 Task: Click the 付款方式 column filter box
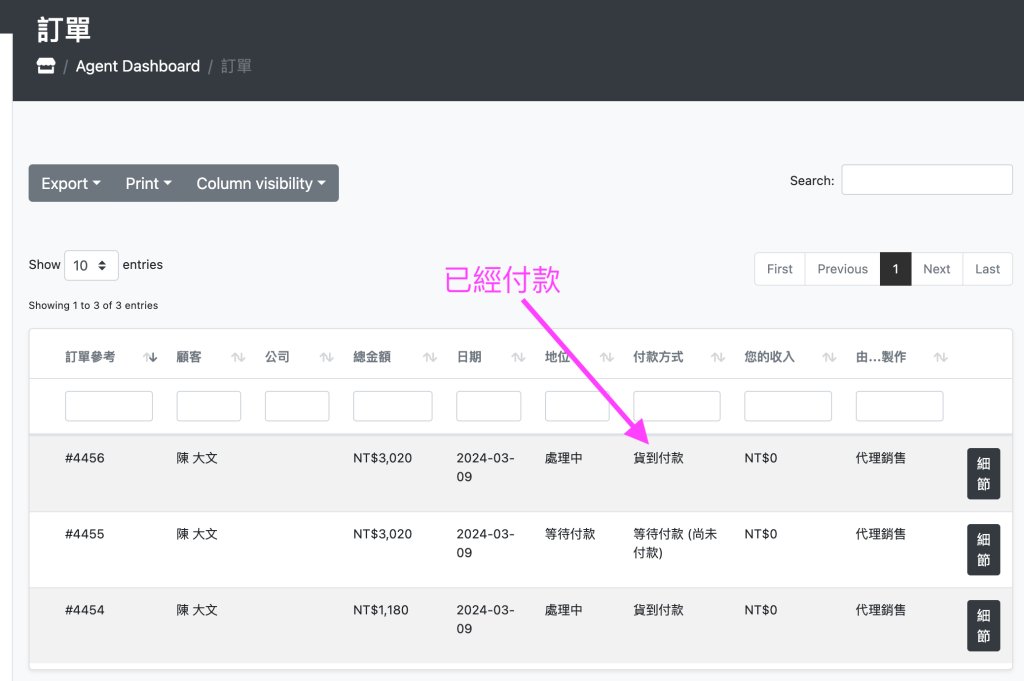point(677,406)
